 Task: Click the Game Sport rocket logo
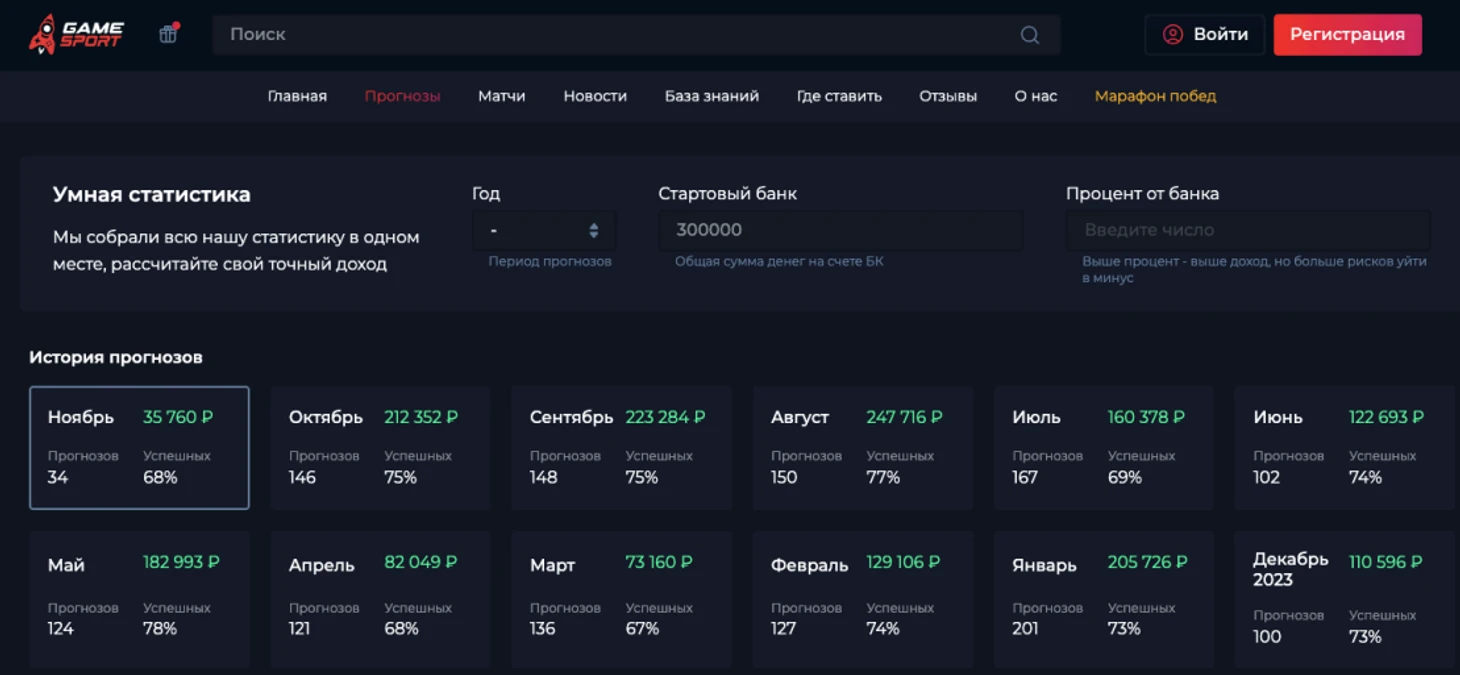pos(76,34)
